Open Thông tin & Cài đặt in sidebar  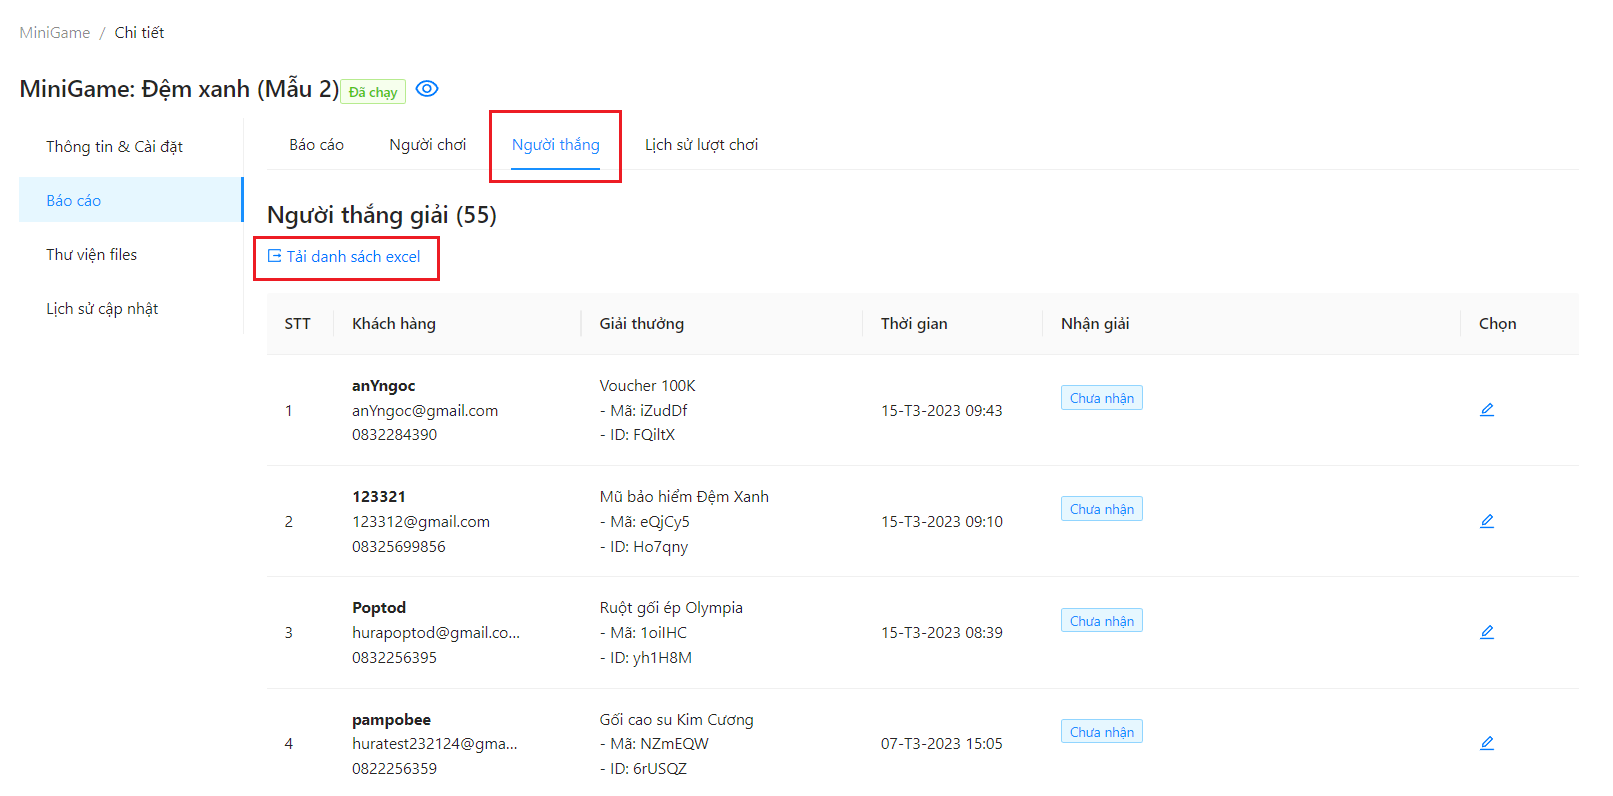(x=114, y=147)
